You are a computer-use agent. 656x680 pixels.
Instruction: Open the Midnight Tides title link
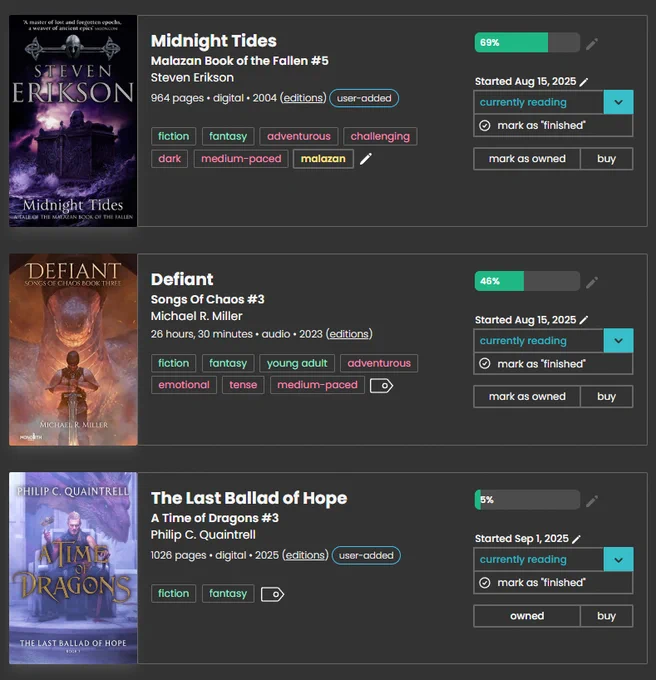pos(213,41)
